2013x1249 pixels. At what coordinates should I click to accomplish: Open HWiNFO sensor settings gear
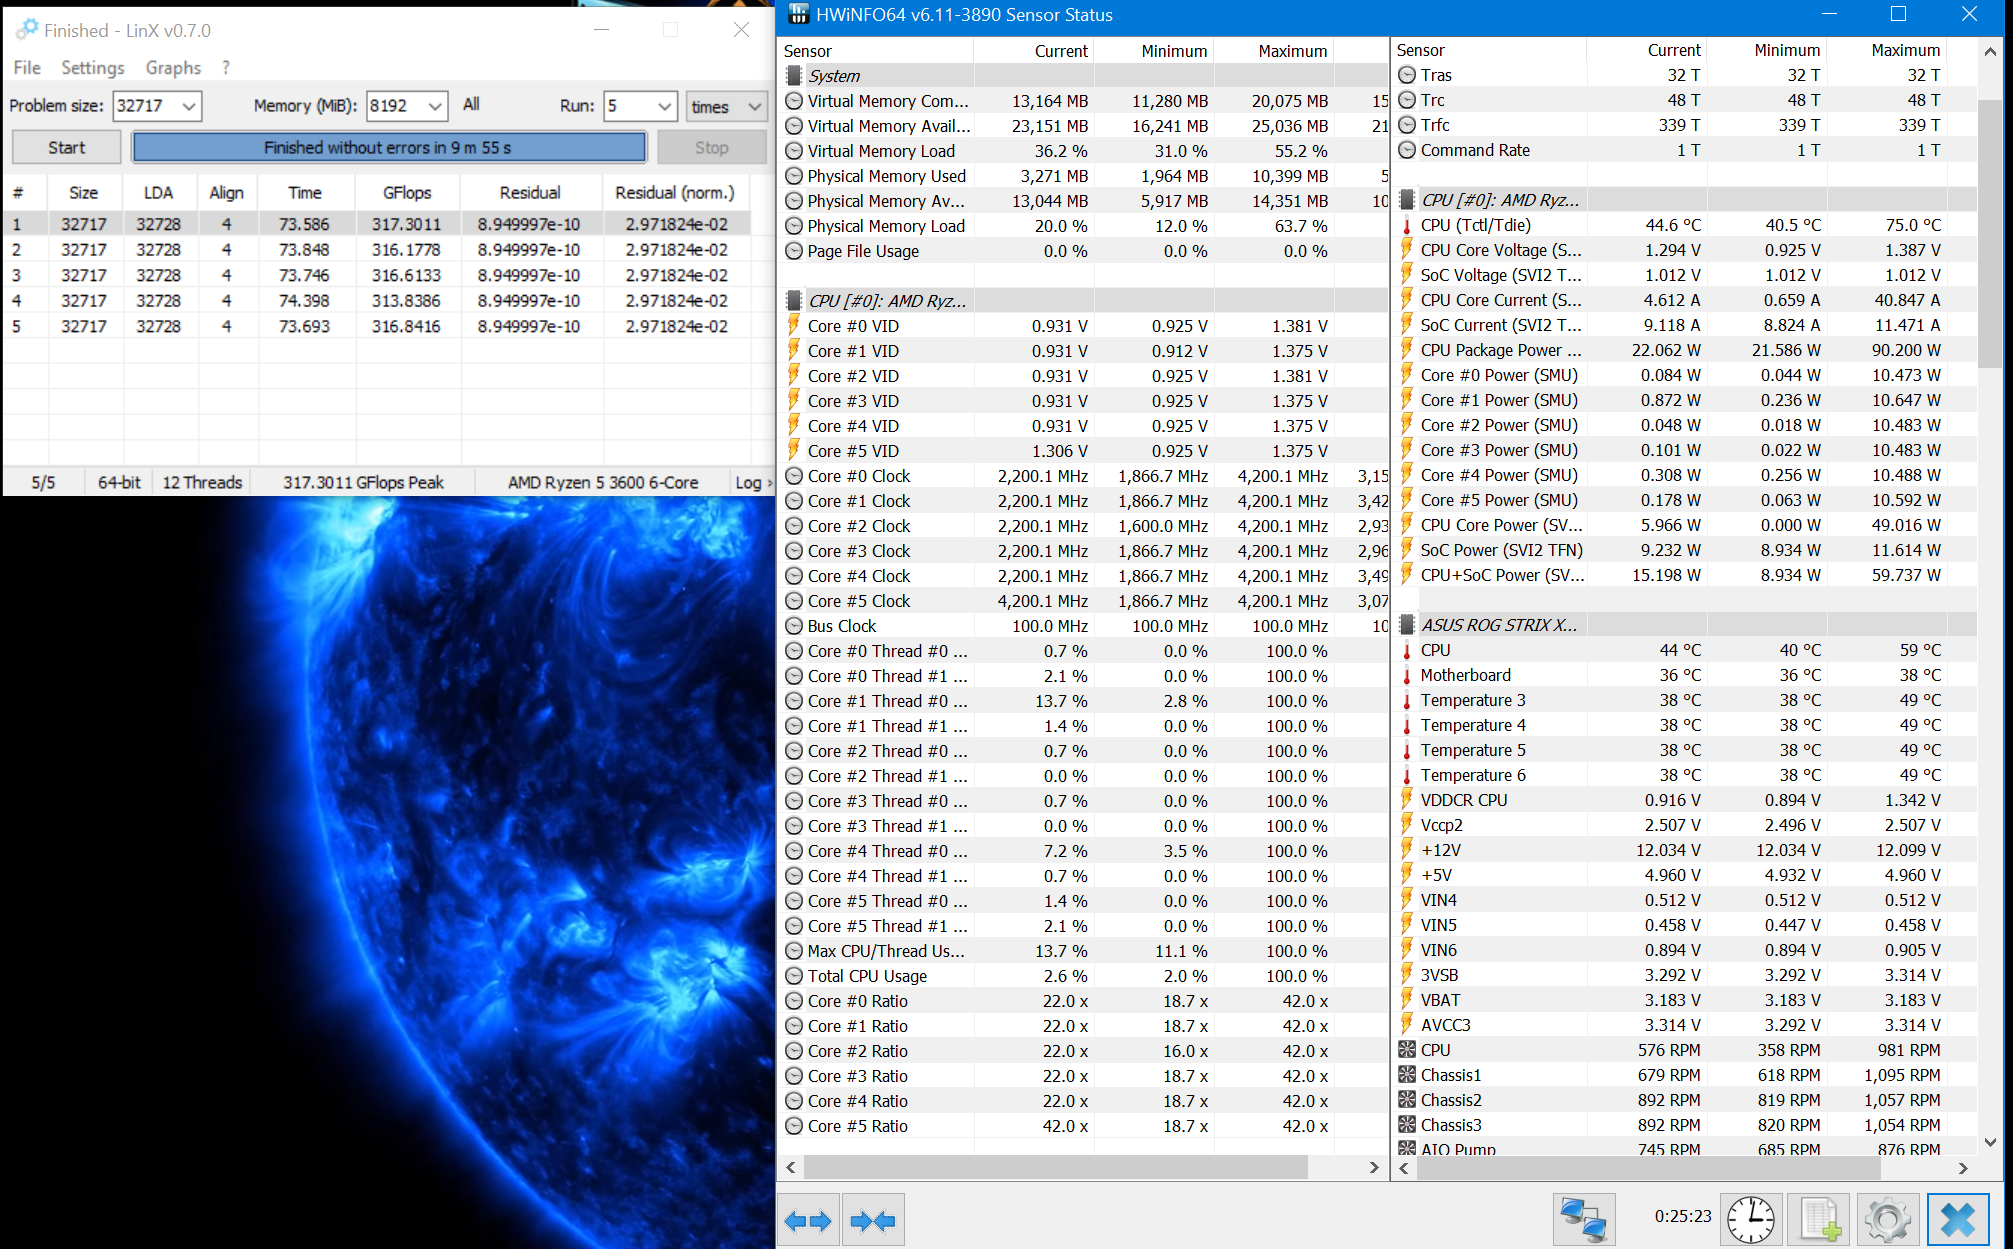pos(1887,1220)
